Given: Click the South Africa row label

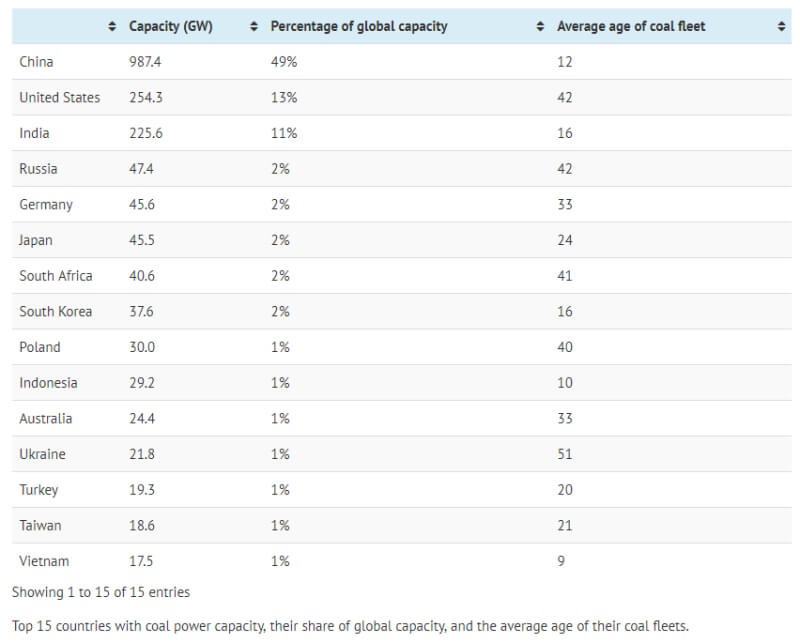Looking at the screenshot, I should tap(56, 276).
